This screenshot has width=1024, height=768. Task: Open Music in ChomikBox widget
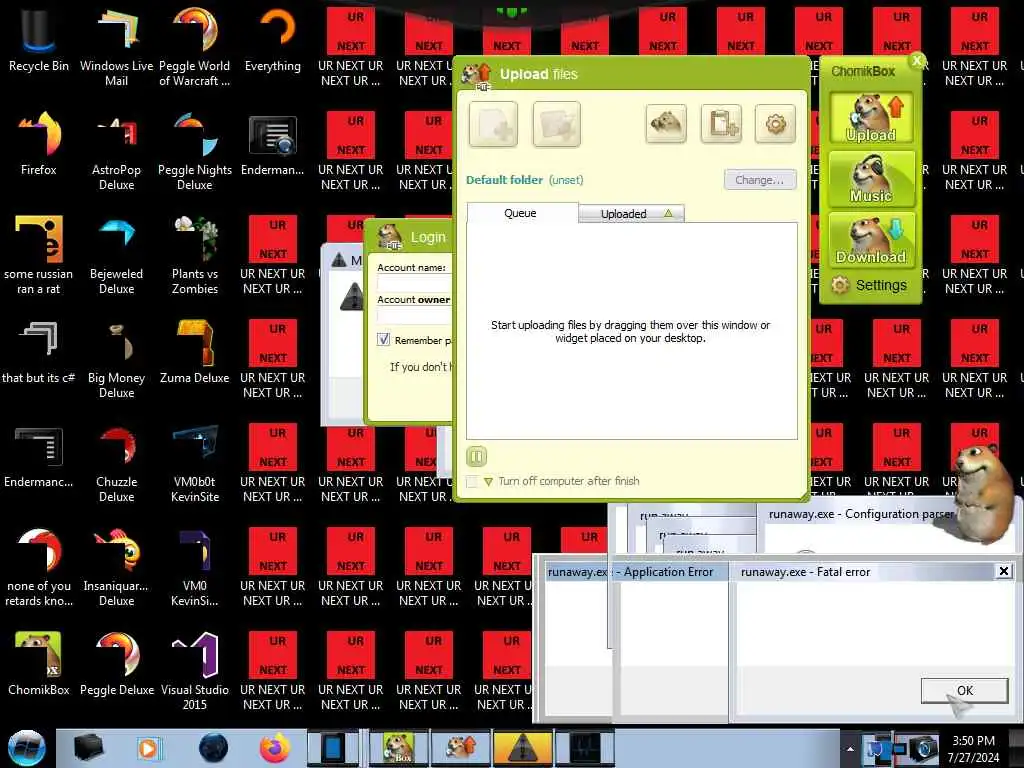871,178
